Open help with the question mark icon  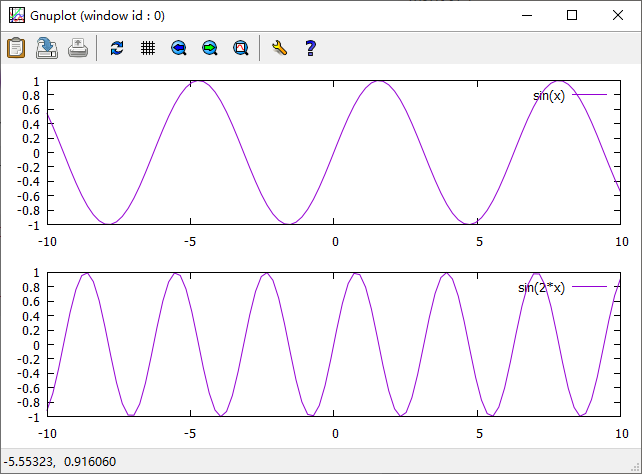310,48
